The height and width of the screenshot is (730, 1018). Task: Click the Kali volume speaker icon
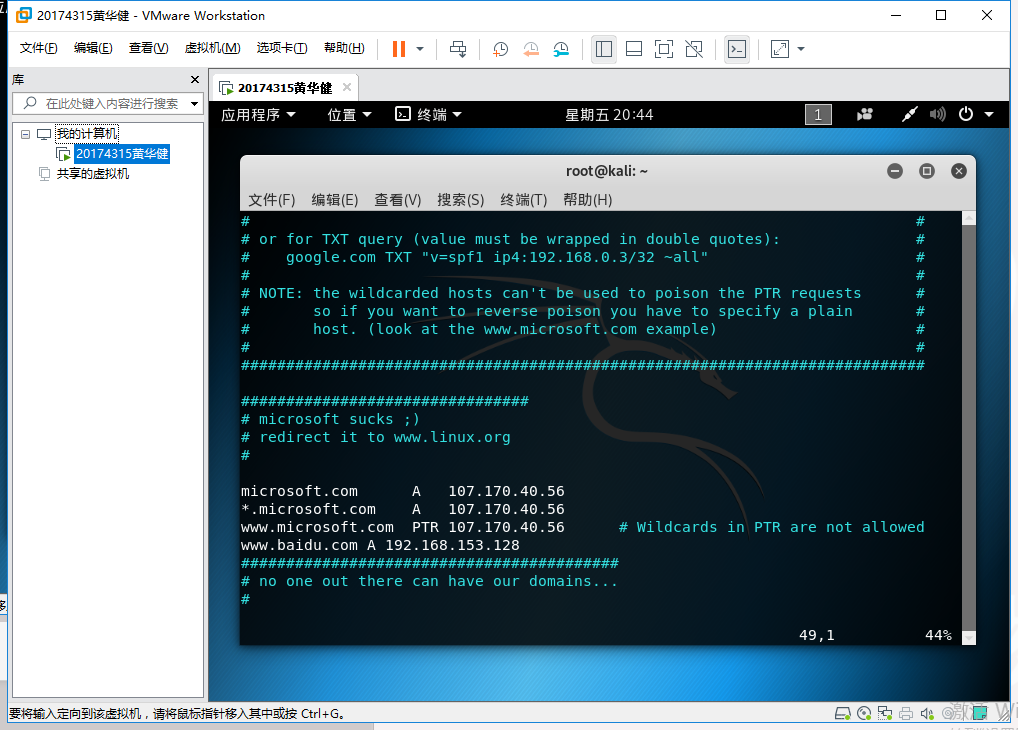pyautogui.click(x=937, y=115)
